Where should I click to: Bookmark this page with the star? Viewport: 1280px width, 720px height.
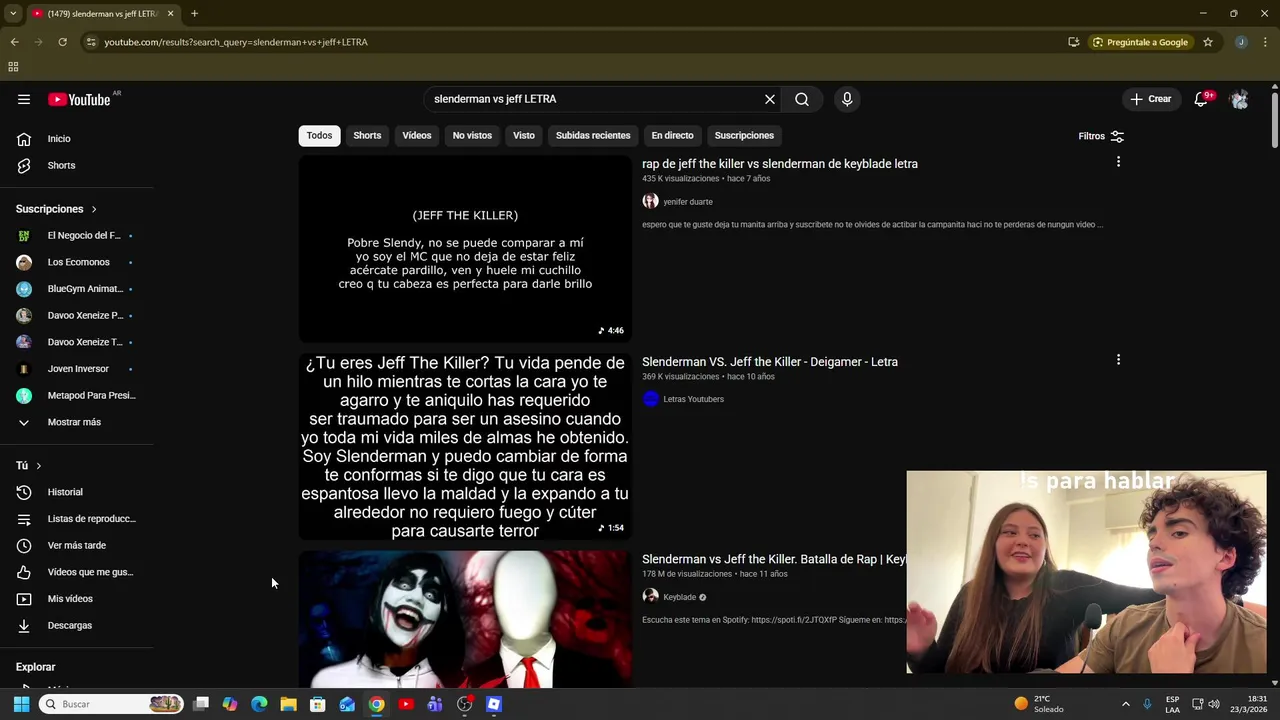(1208, 42)
